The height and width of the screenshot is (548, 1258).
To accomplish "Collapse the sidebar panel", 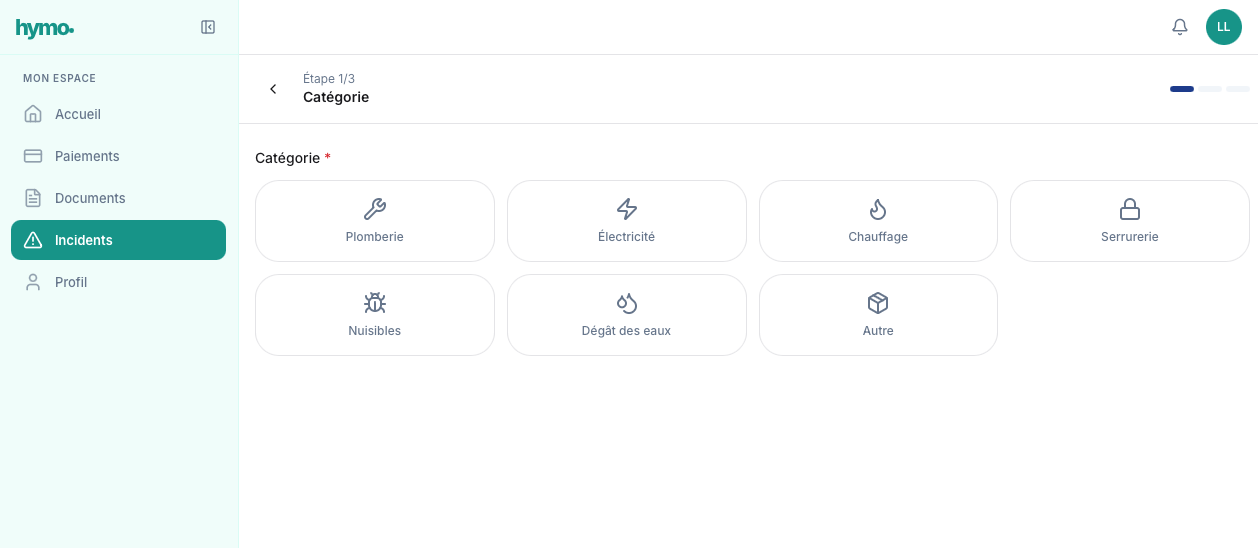I will click(208, 27).
